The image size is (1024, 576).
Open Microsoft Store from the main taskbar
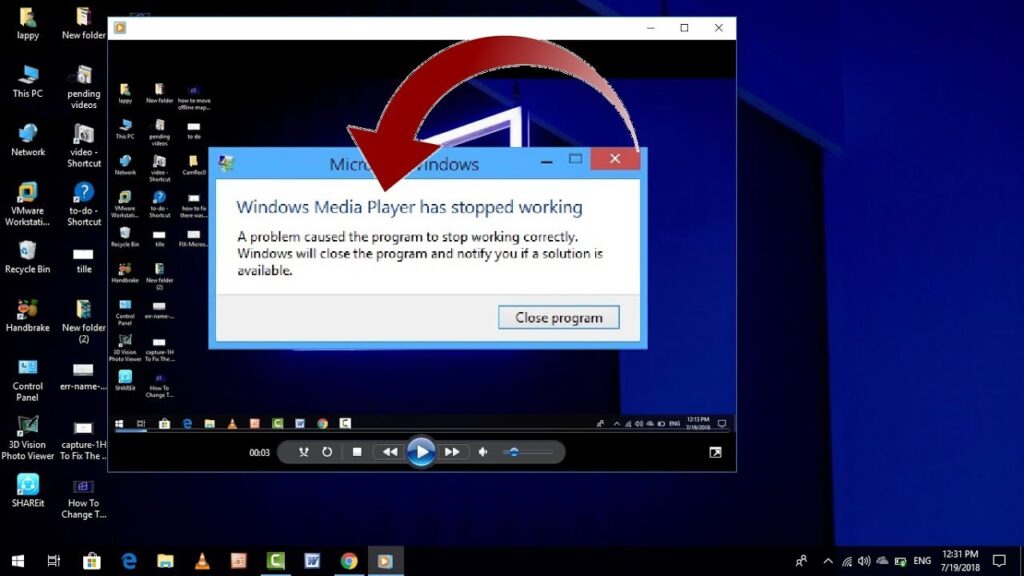[x=91, y=561]
